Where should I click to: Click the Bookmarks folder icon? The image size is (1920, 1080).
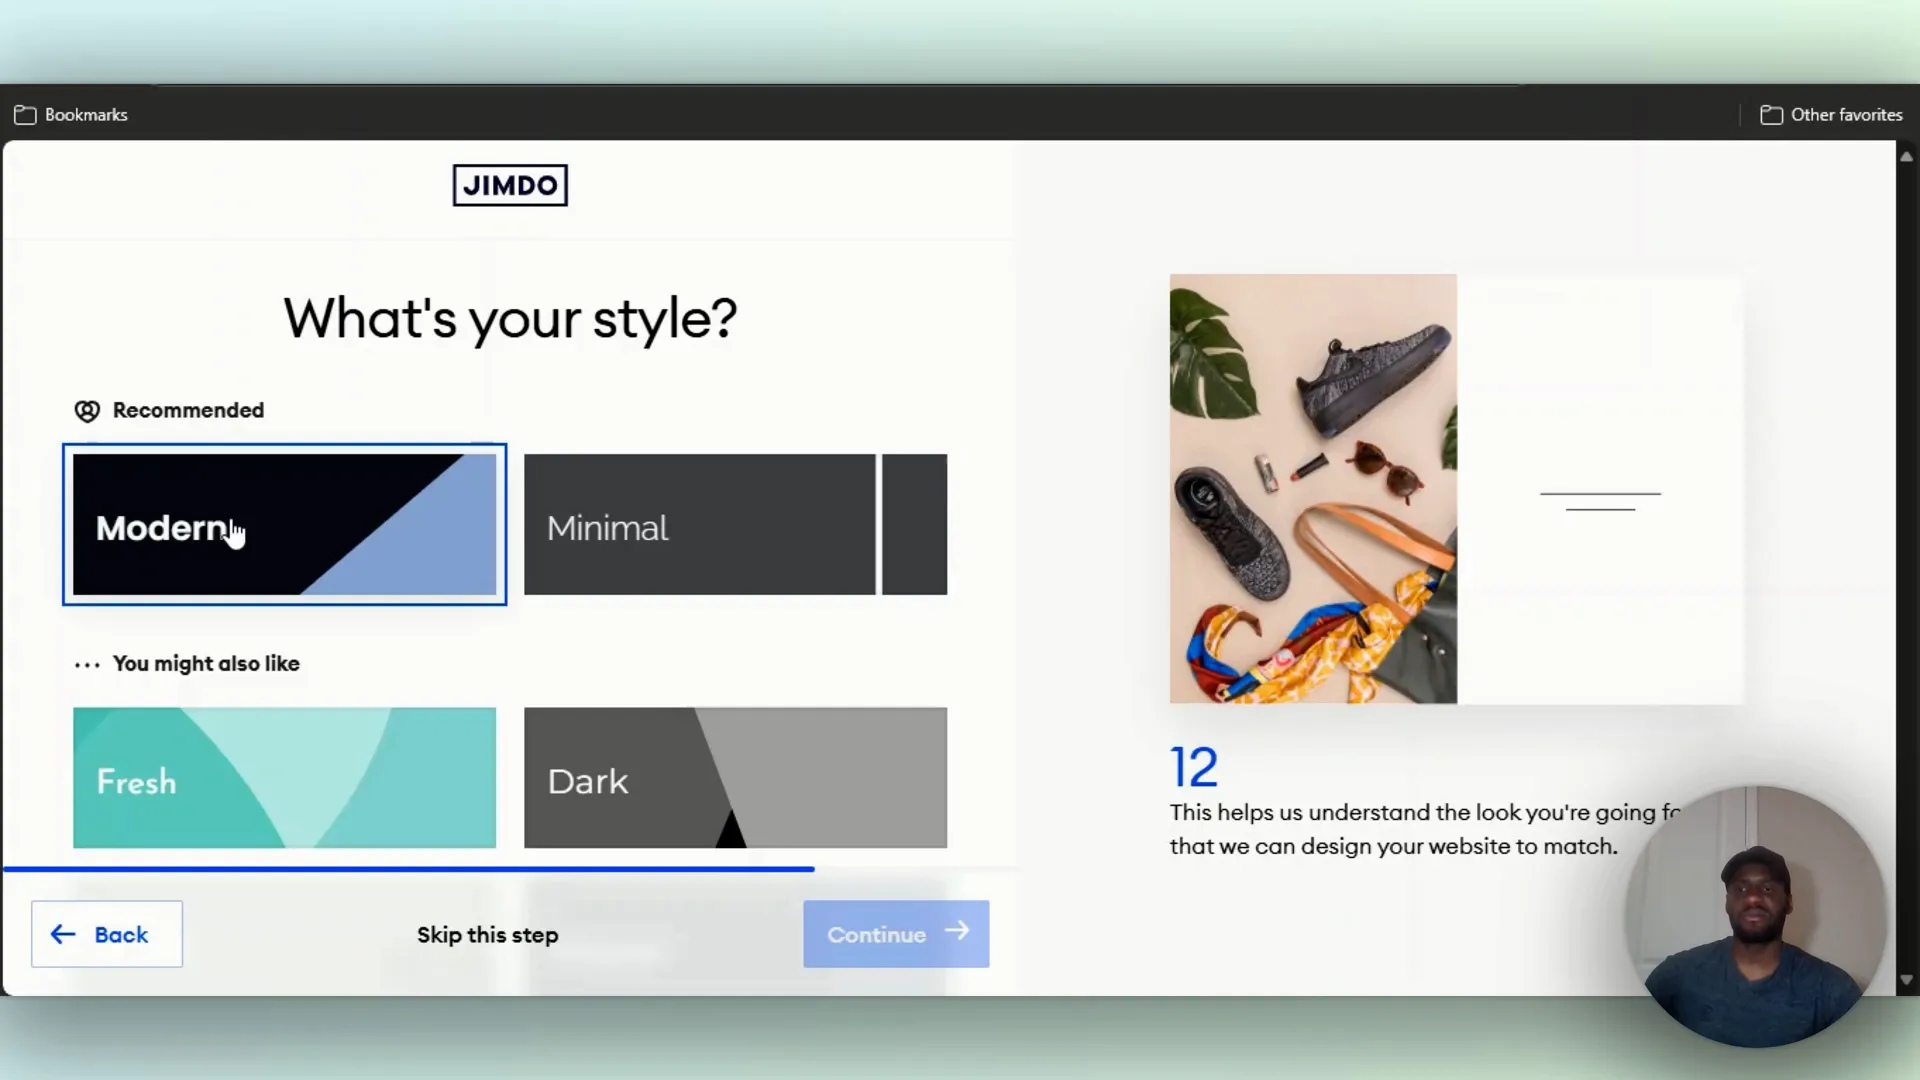coord(25,115)
